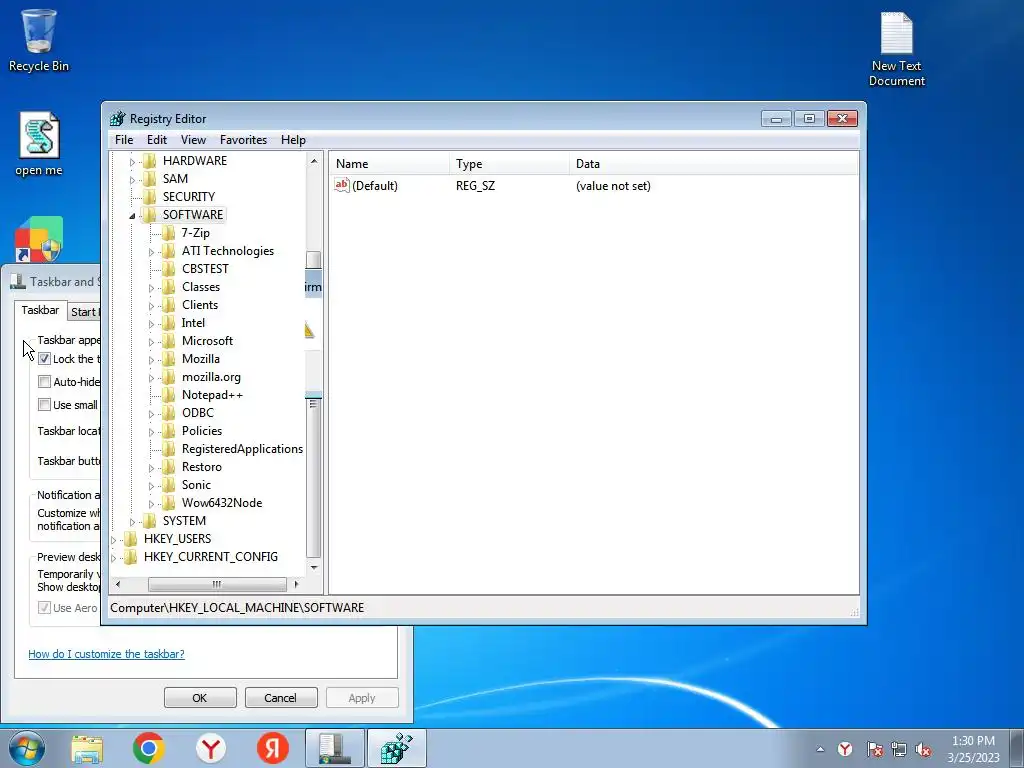This screenshot has height=768, width=1024.
Task: Click the Yandex tray icon
Action: (x=845, y=750)
